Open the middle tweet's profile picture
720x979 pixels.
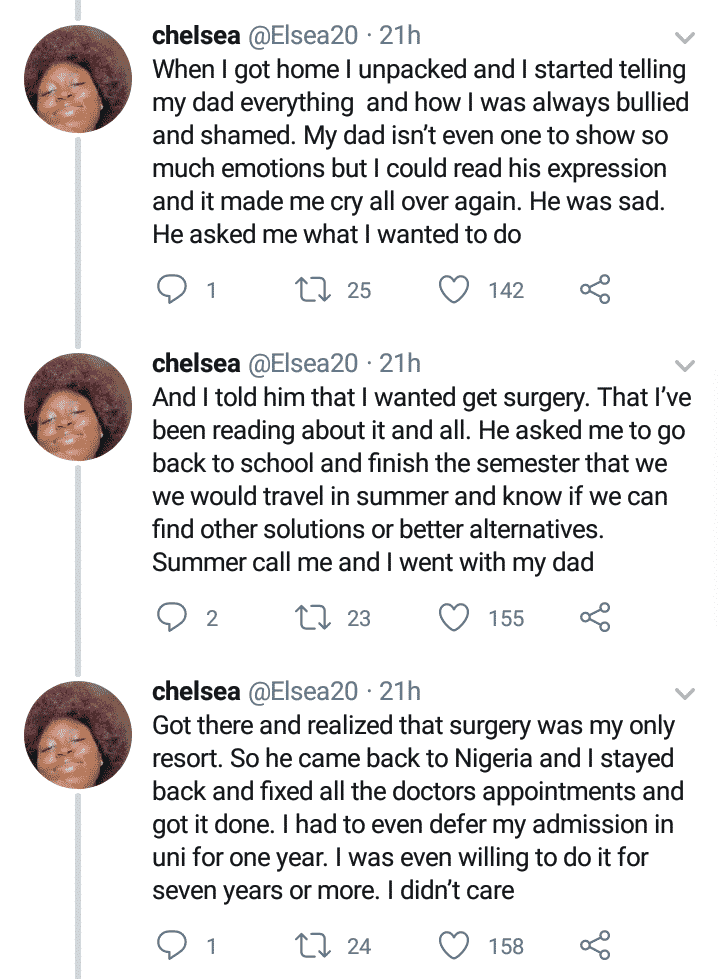(77, 406)
